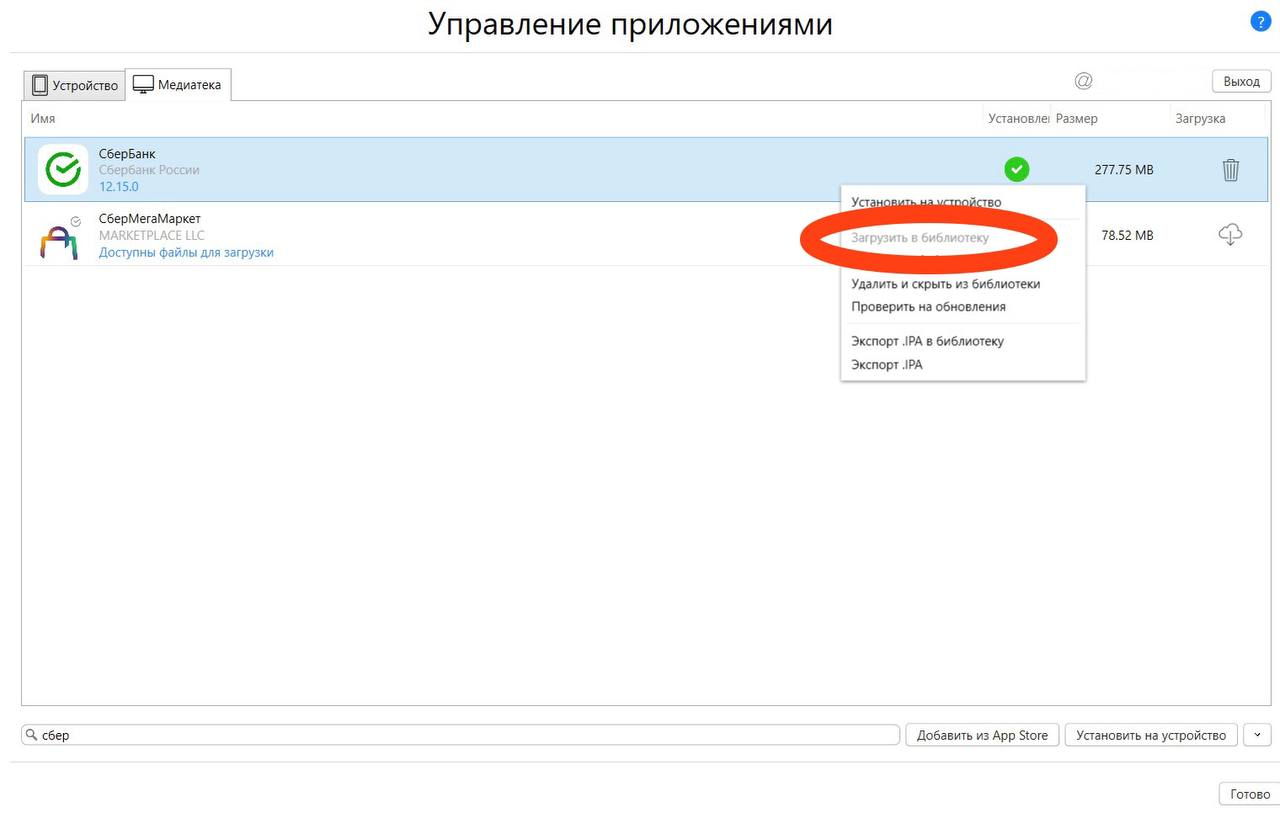The width and height of the screenshot is (1280, 818).
Task: Sort apps by the Размер column header
Action: pyautogui.click(x=1077, y=118)
